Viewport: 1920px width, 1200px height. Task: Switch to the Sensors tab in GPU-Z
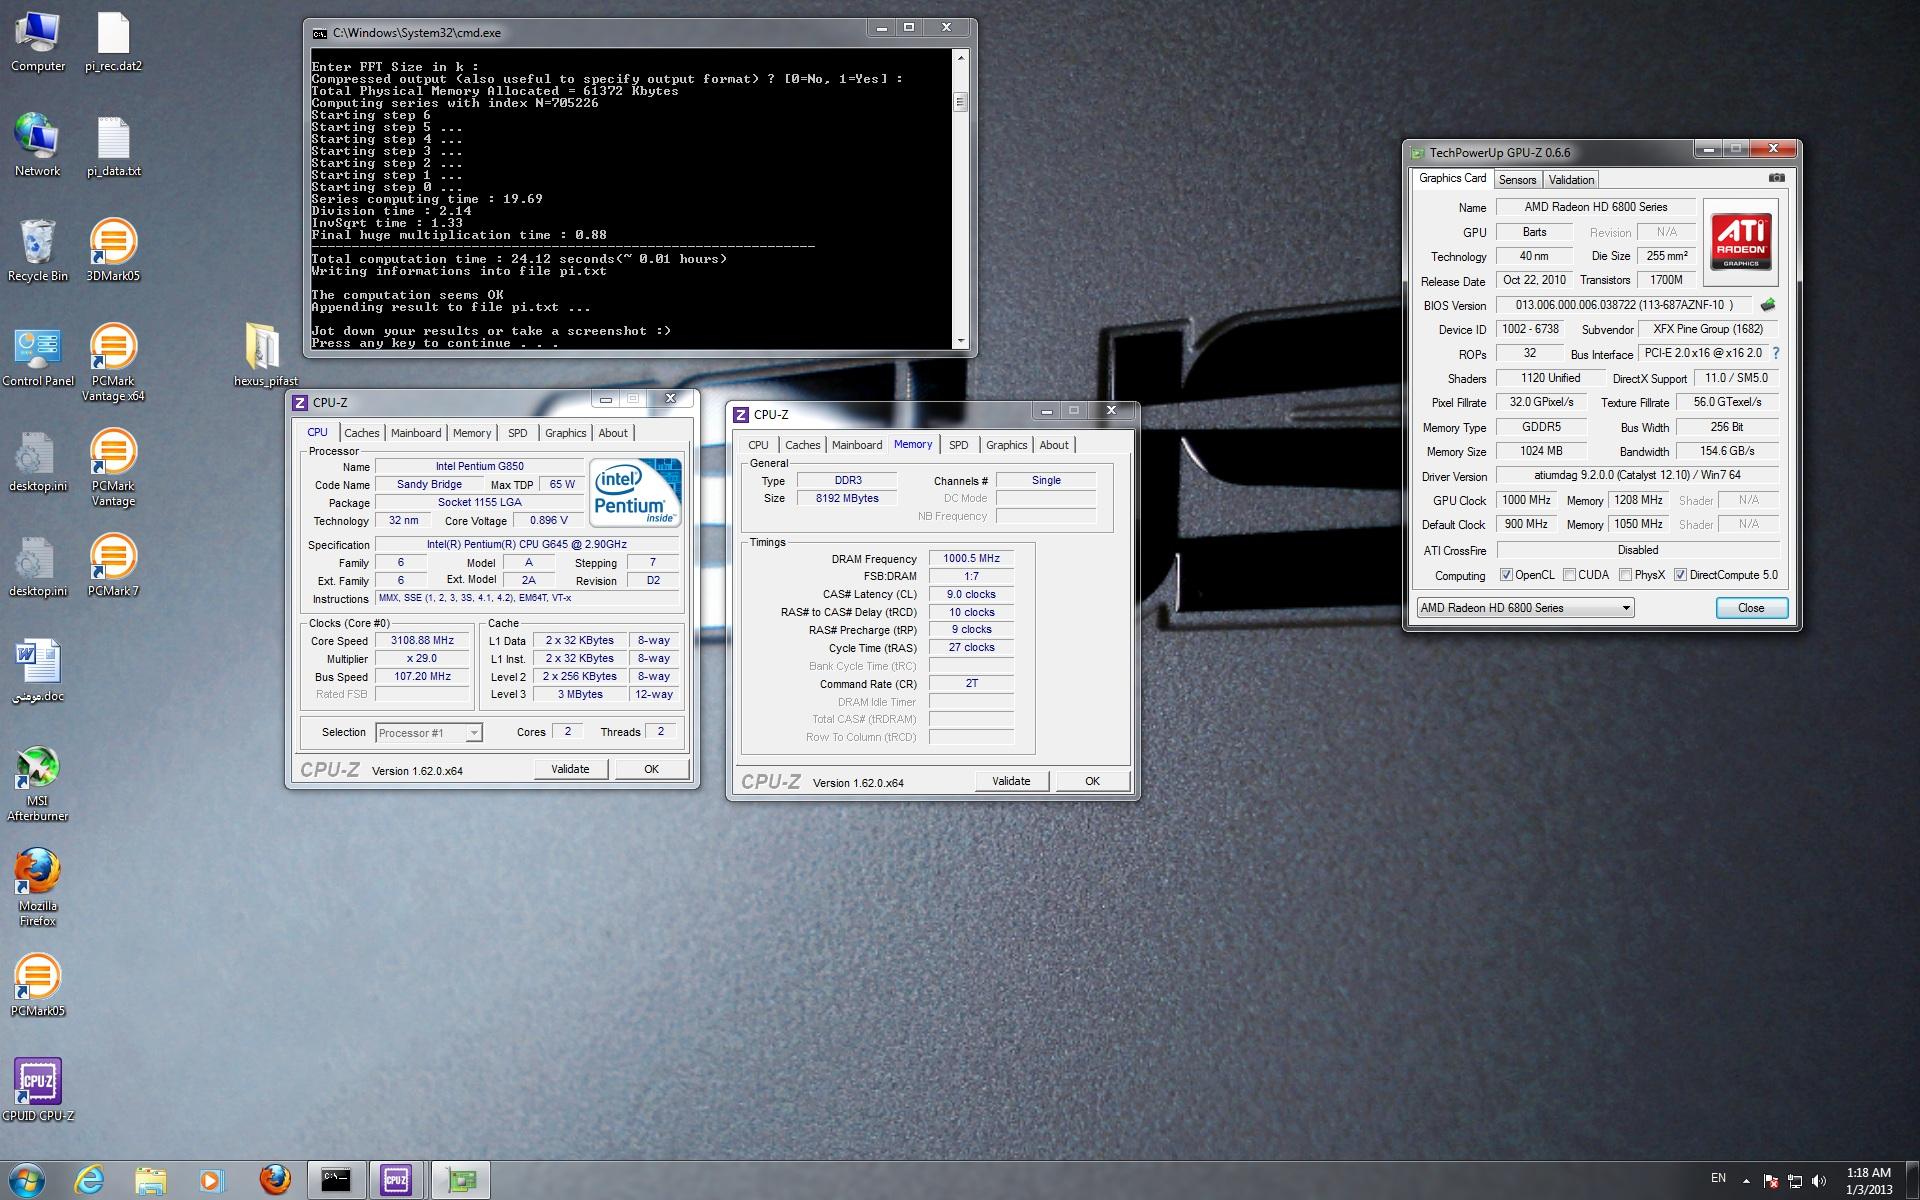tap(1517, 180)
